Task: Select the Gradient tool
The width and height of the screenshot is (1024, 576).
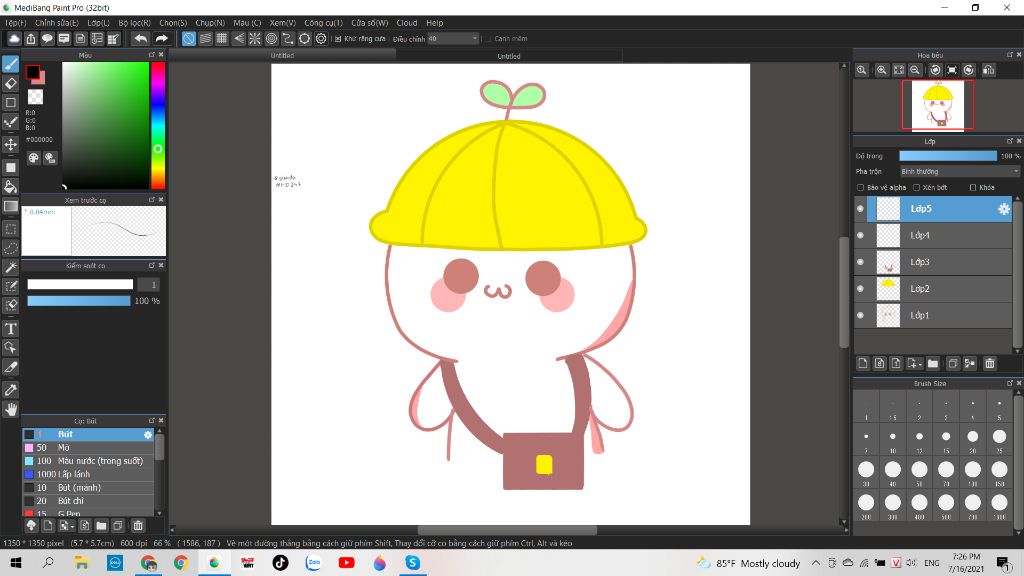Action: coord(10,206)
